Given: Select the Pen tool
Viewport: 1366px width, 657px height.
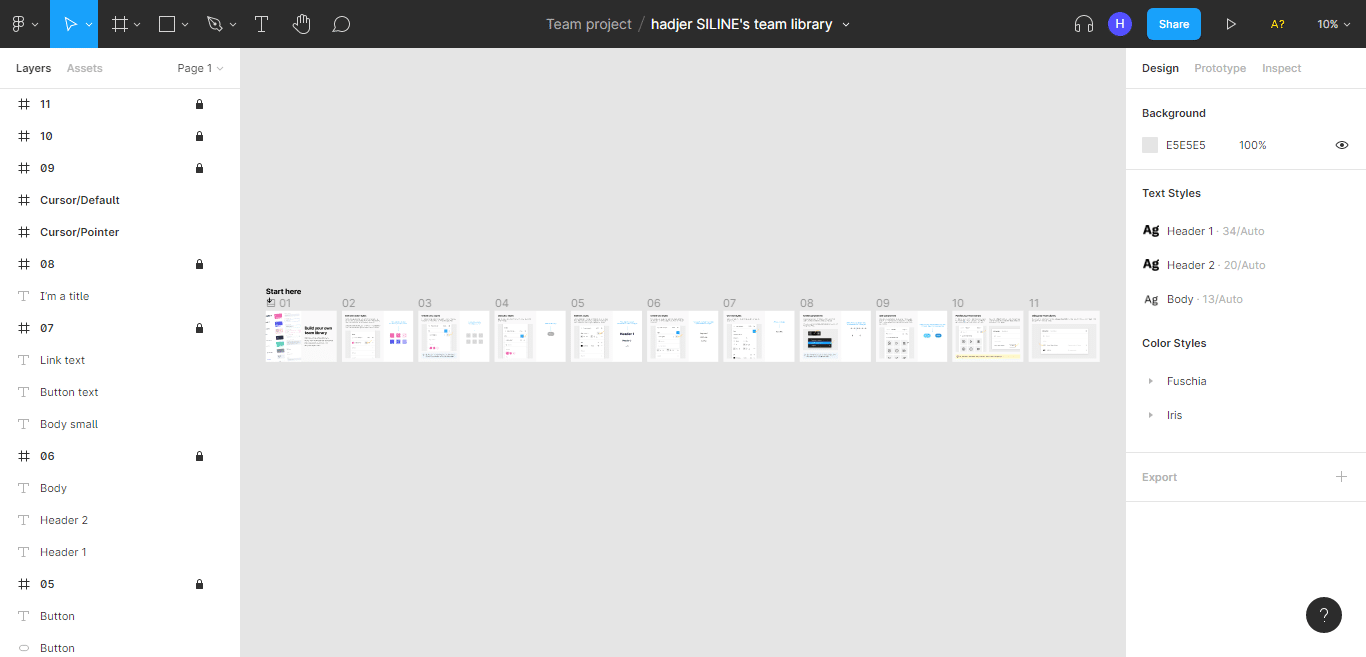Looking at the screenshot, I should point(215,23).
